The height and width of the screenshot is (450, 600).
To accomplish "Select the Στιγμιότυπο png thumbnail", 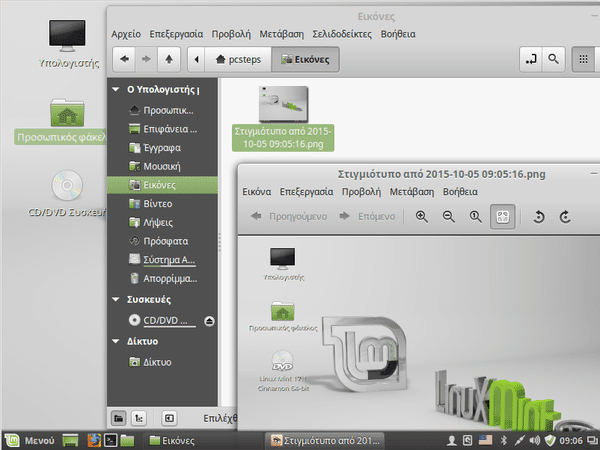I will 283,104.
